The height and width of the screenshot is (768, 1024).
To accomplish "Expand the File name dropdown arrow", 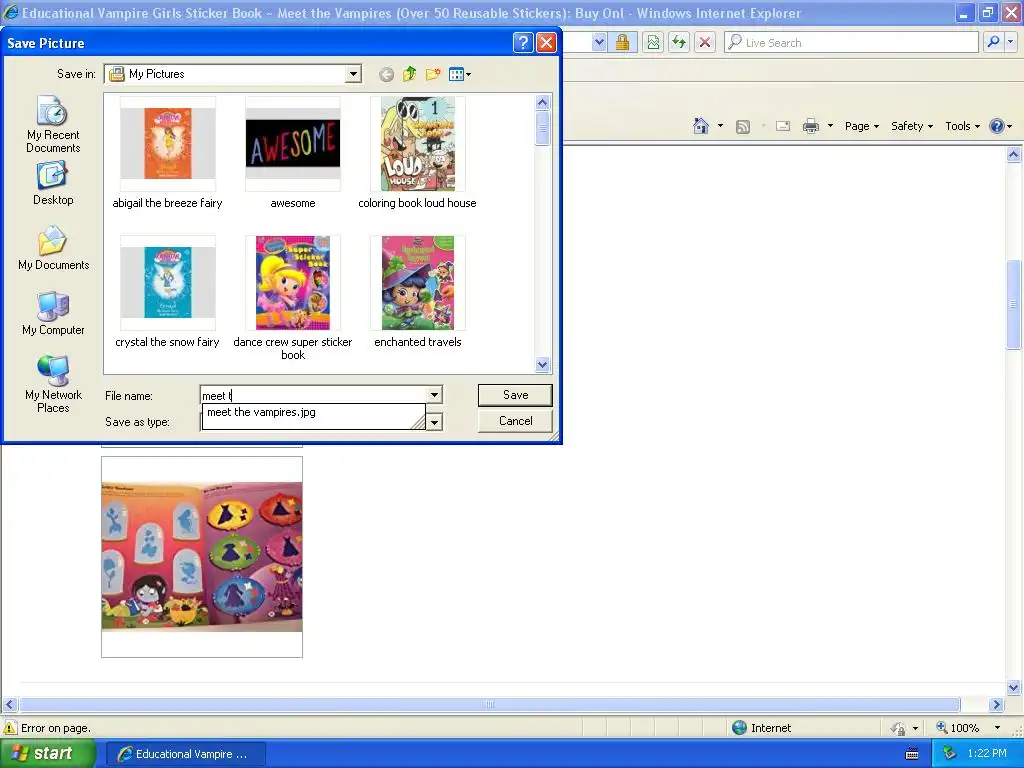I will (434, 394).
